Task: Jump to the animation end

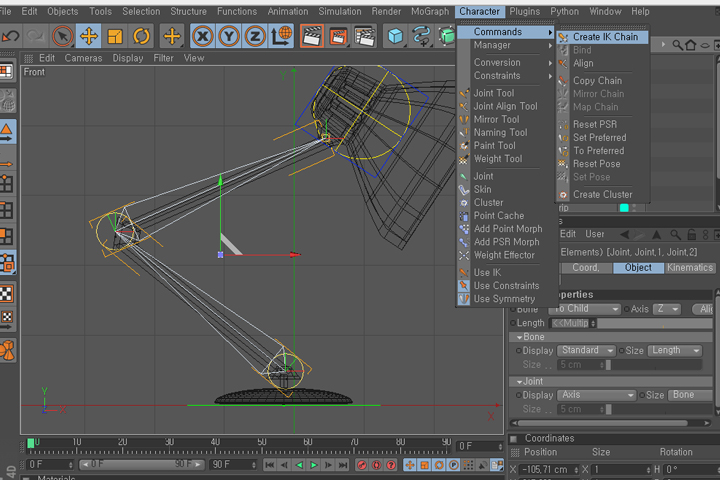Action: (343, 465)
